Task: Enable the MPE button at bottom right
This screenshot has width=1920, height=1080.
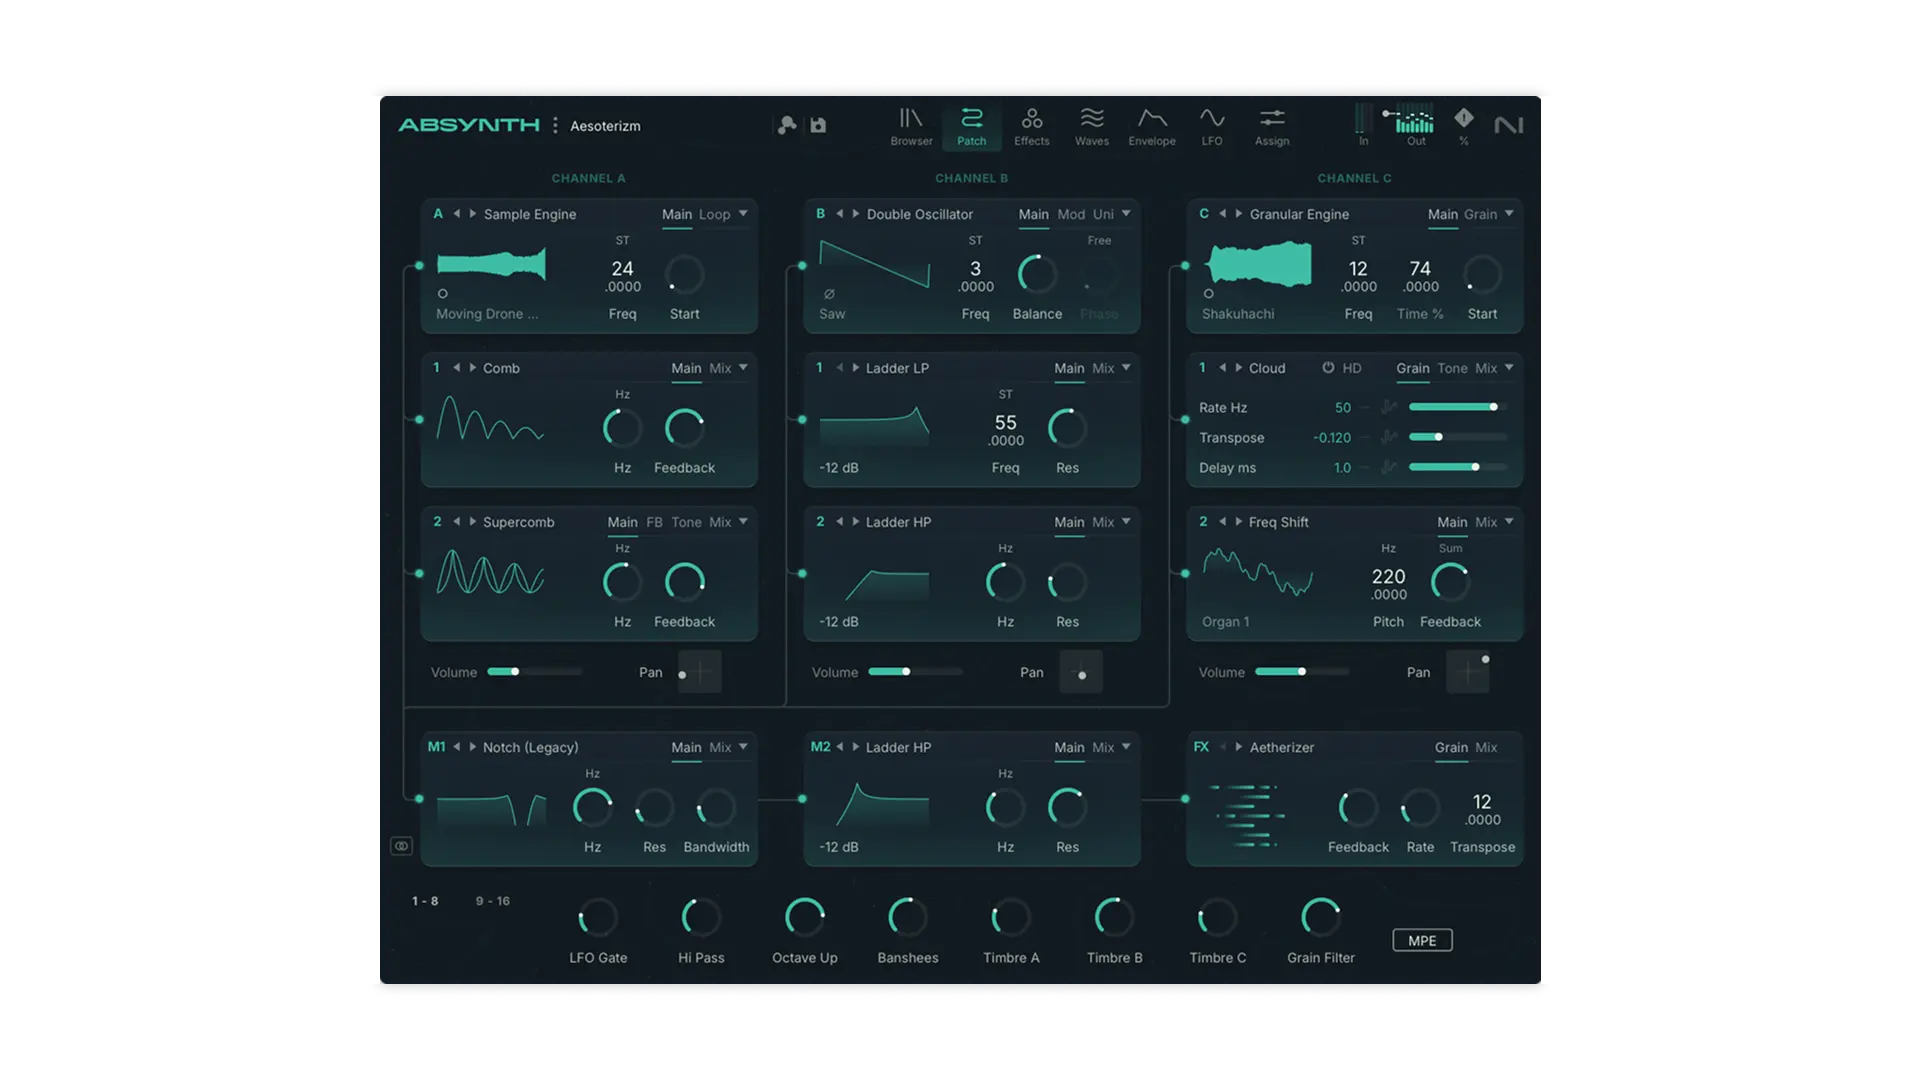Action: [x=1422, y=940]
